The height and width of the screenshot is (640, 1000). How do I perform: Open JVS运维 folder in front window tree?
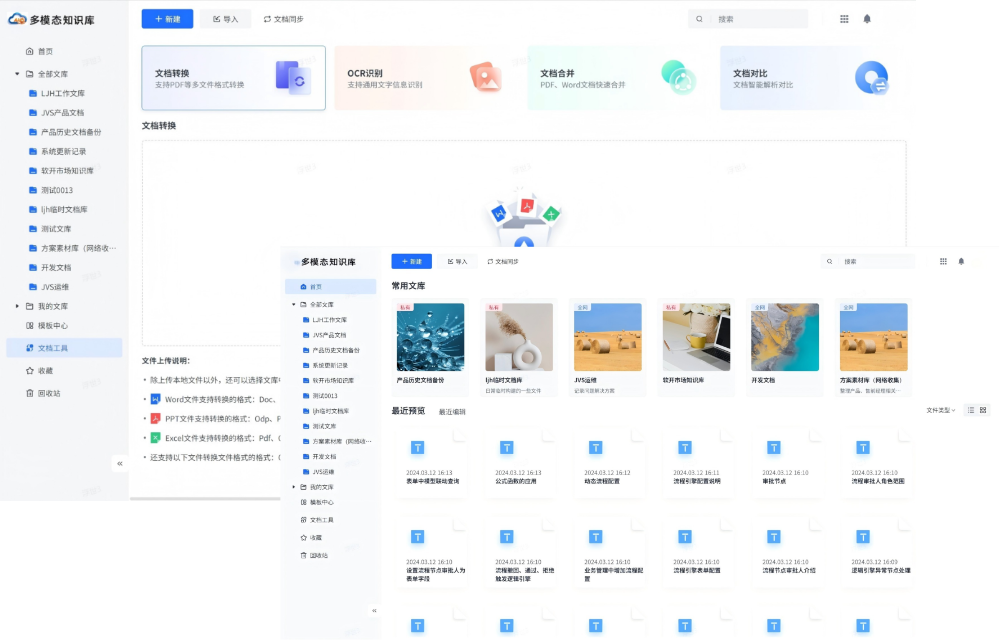[318, 472]
